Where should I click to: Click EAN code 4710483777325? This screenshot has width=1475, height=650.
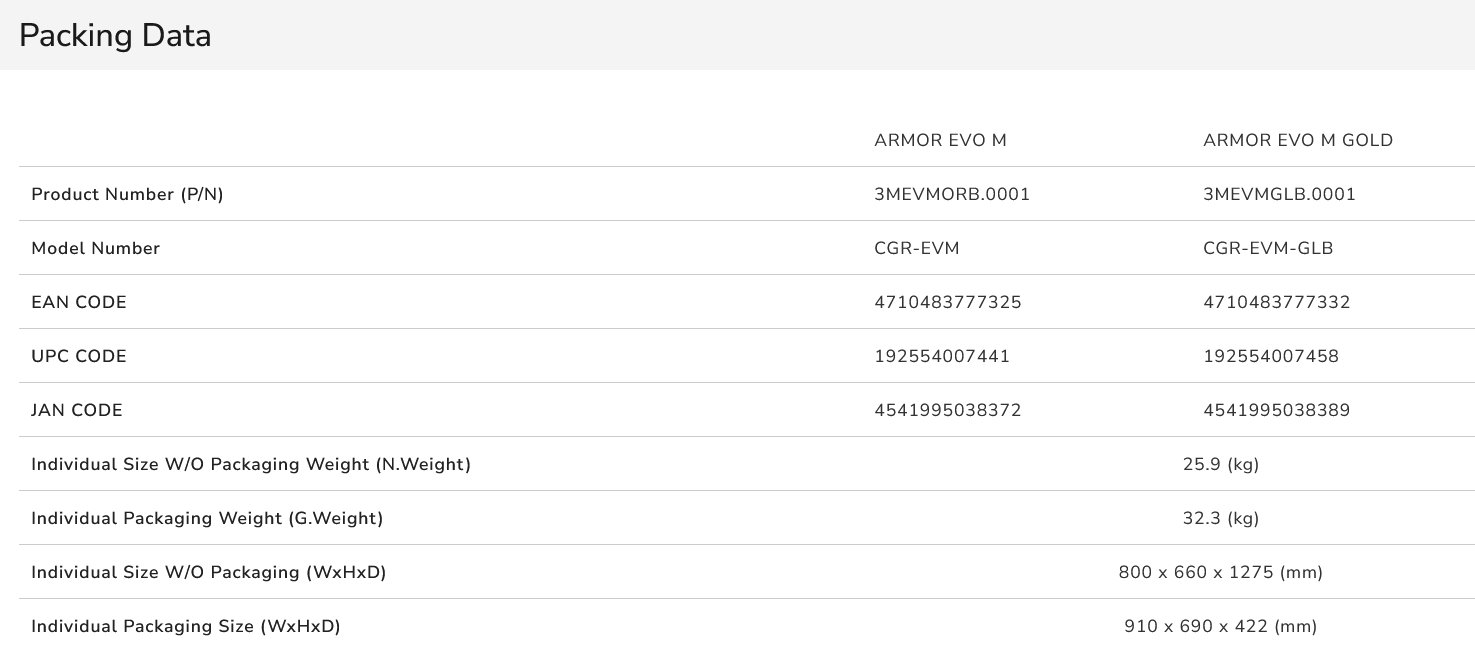point(948,302)
